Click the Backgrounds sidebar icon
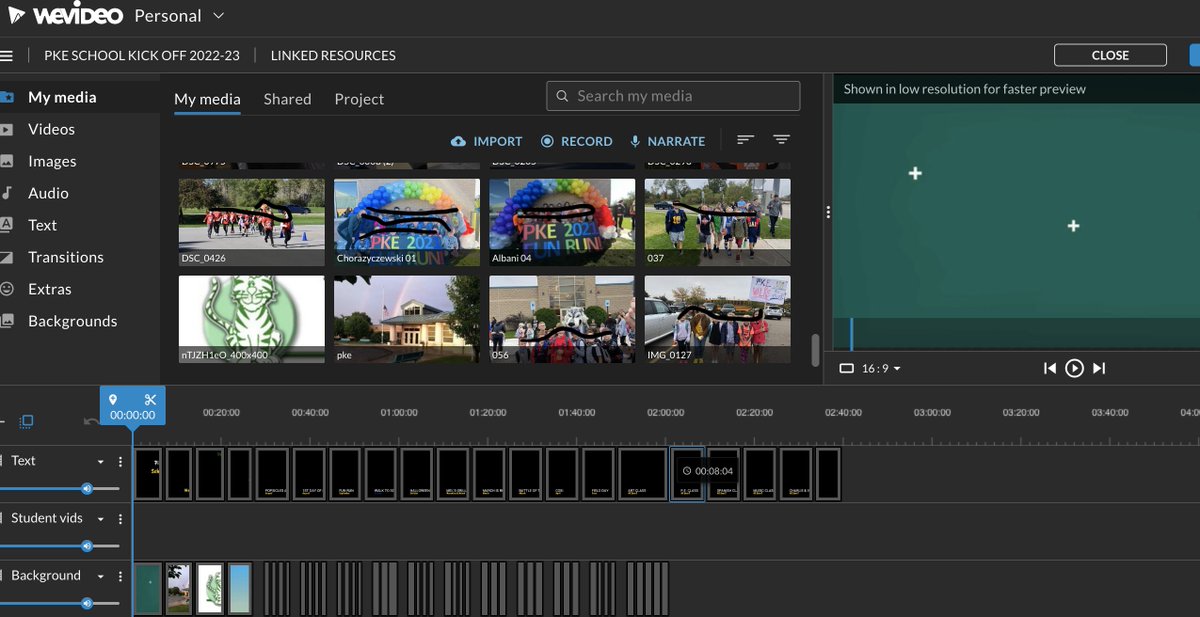The image size is (1200, 617). 7,321
